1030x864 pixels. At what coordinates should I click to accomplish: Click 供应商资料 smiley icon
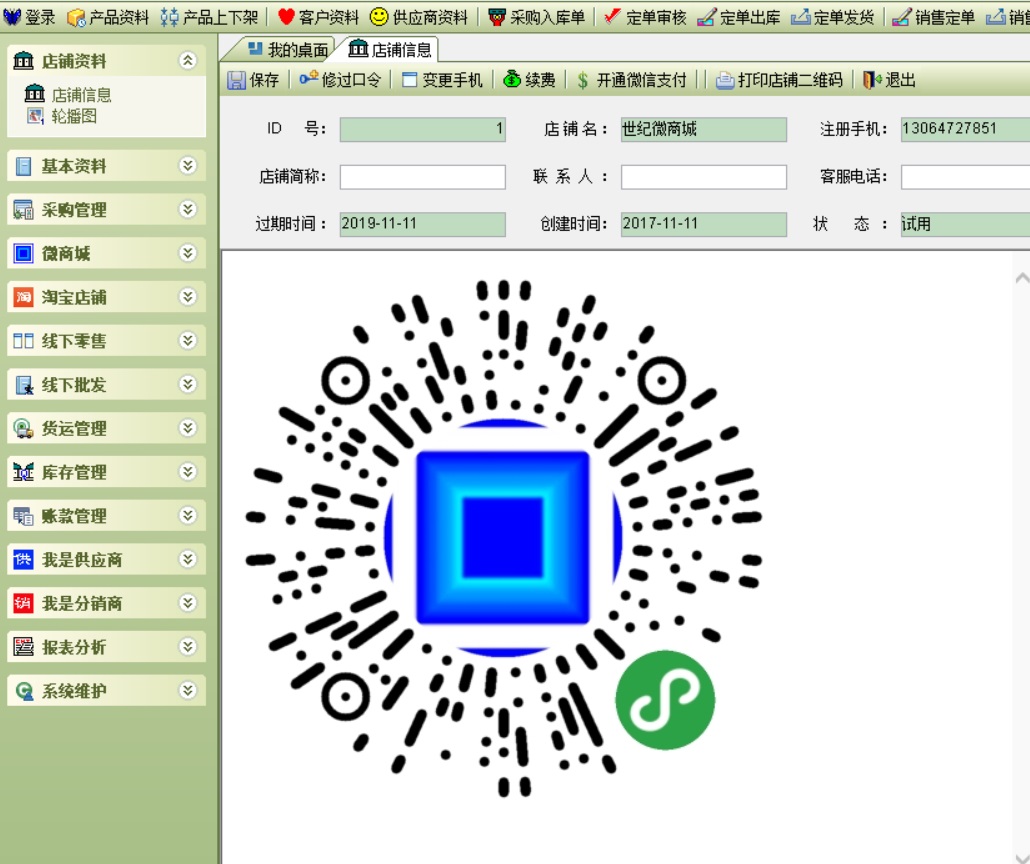coord(379,16)
